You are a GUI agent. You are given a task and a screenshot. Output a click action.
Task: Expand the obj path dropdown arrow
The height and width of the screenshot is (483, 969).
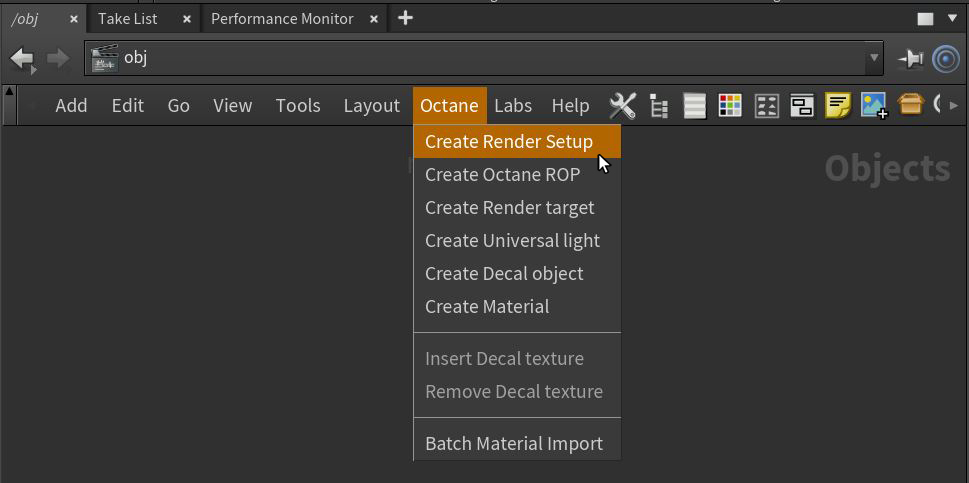coord(874,59)
